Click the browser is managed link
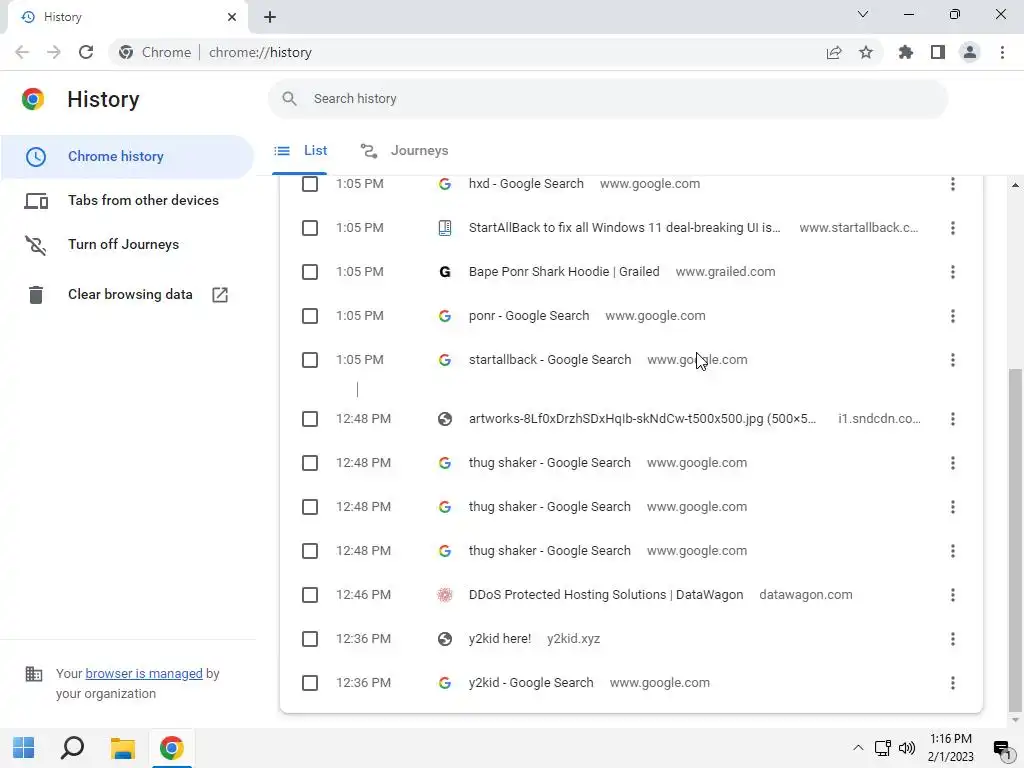 [144, 673]
